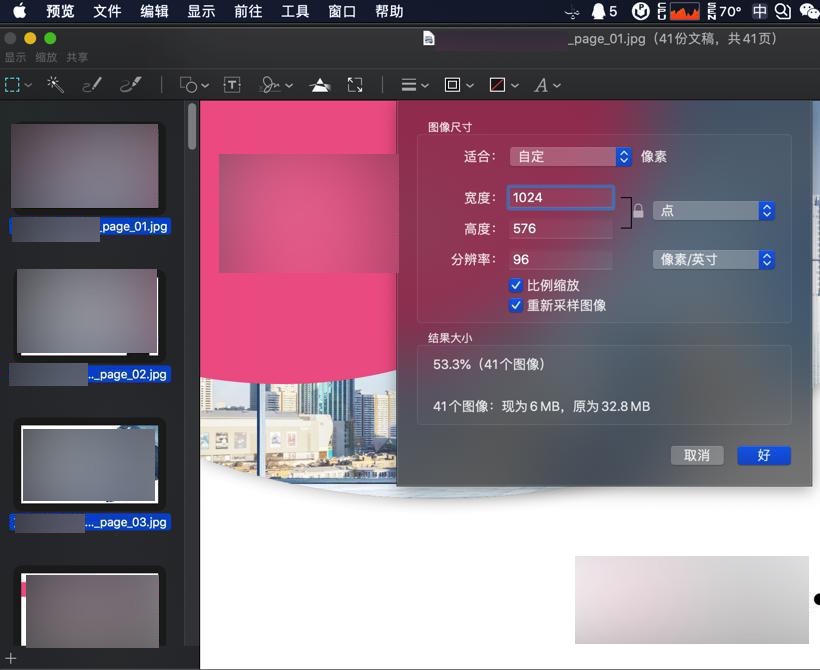Toggle the proportion lock icon
The width and height of the screenshot is (820, 670).
coord(638,211)
